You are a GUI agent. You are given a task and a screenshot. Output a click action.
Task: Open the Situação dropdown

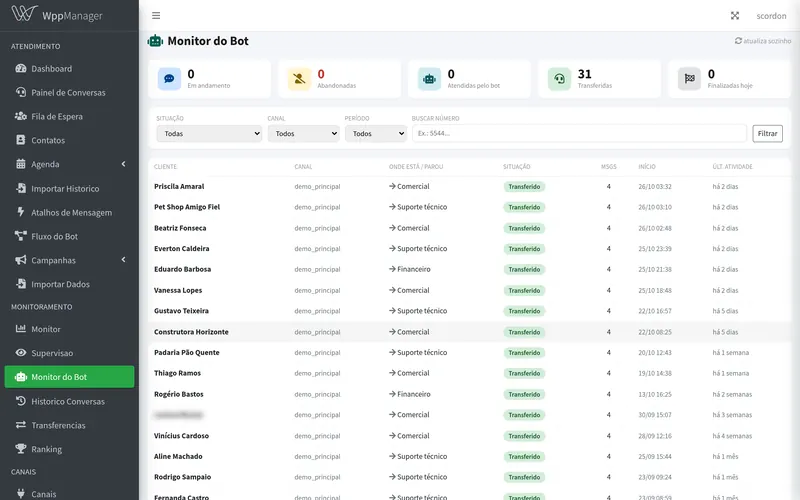(209, 134)
